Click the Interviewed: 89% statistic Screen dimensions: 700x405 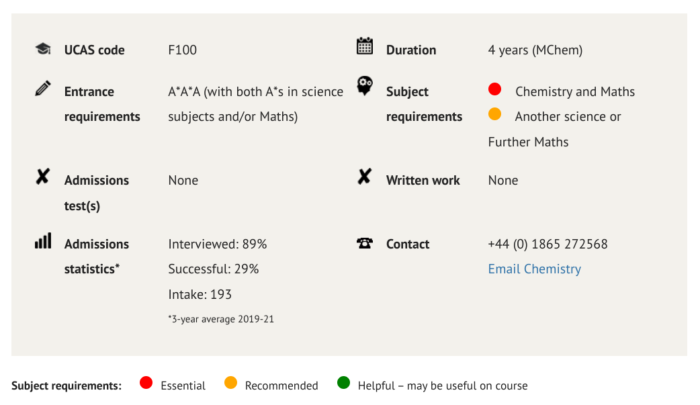coord(217,244)
